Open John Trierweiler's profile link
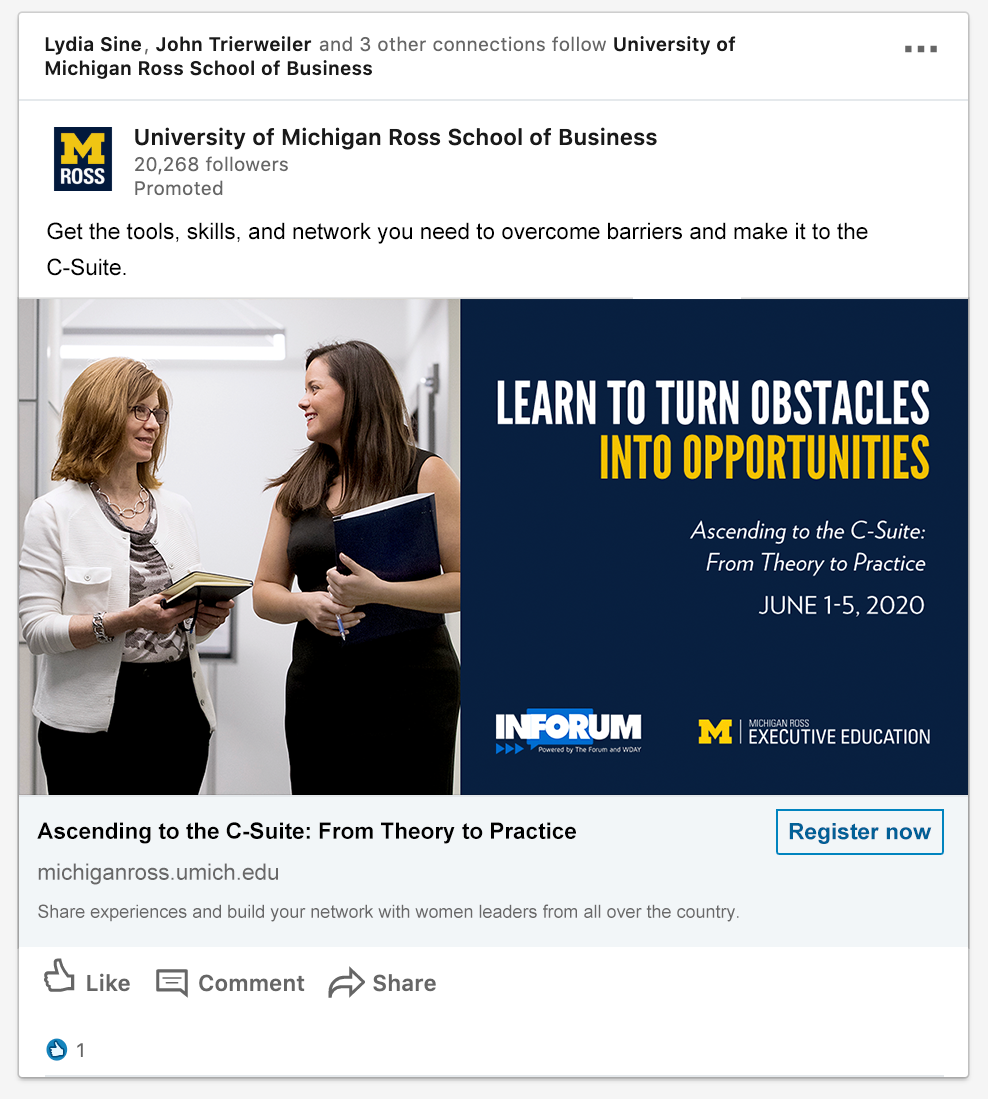This screenshot has height=1099, width=988. (233, 44)
